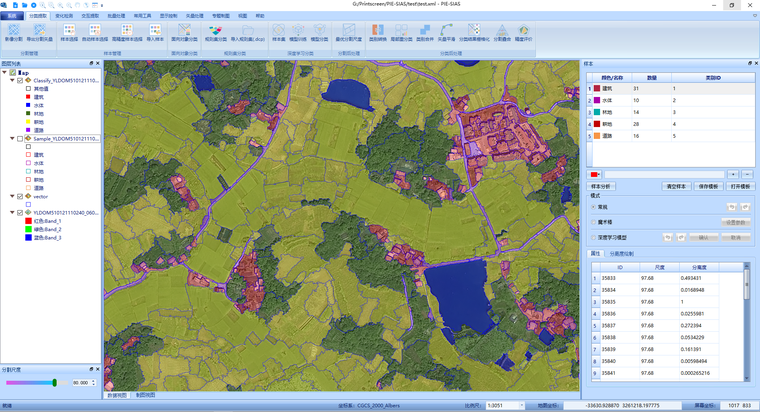Viewport: 760px width, 412px height.
Task: Click the 清空样本 clear samples button
Action: 676,187
